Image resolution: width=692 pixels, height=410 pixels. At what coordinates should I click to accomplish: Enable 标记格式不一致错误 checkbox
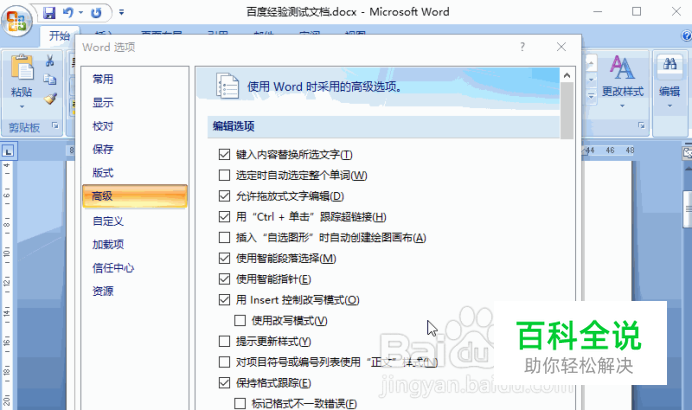[x=240, y=403]
